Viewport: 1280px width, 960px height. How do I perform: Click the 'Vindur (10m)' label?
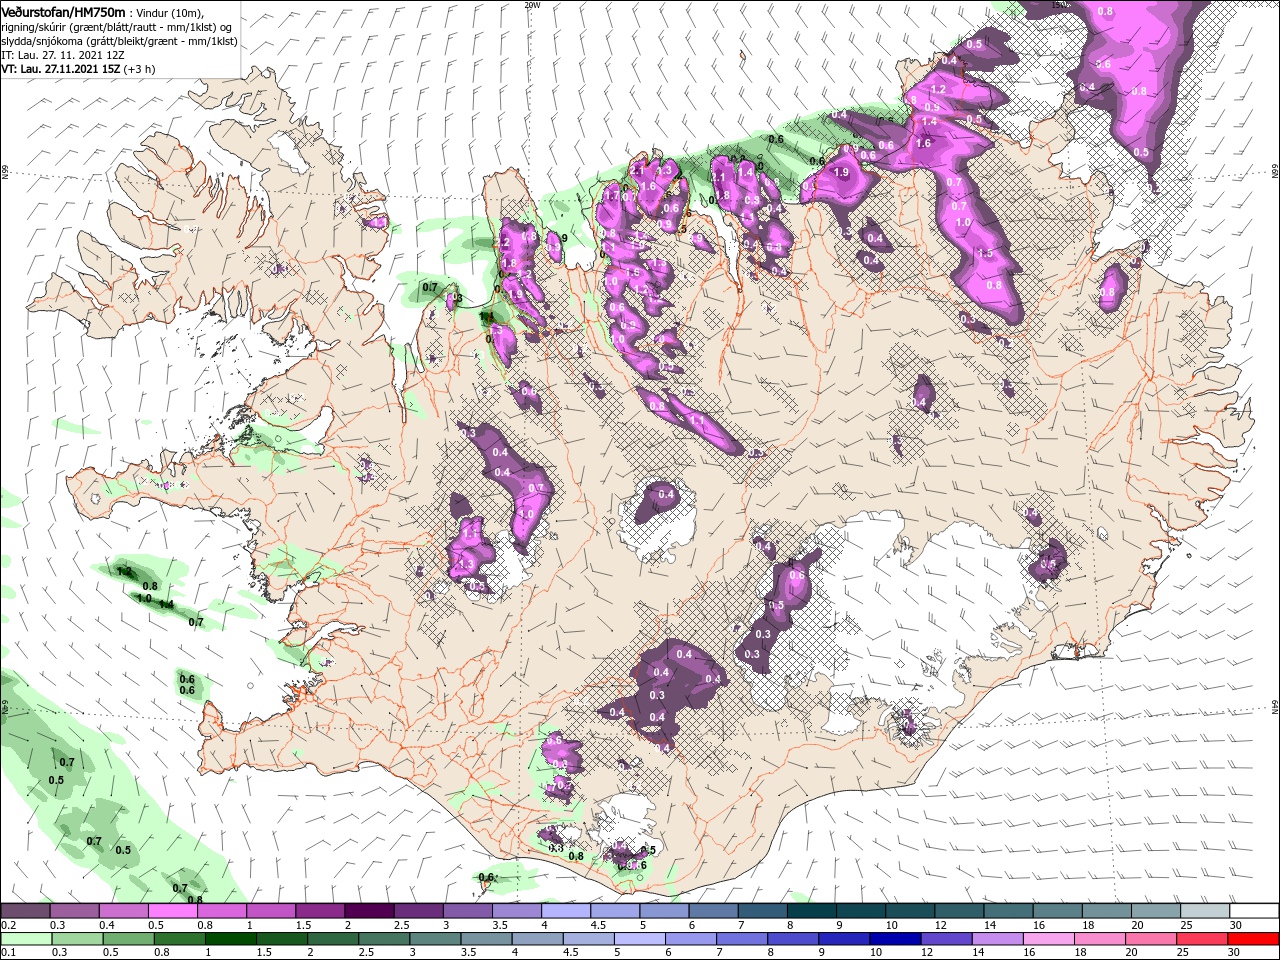(169, 12)
